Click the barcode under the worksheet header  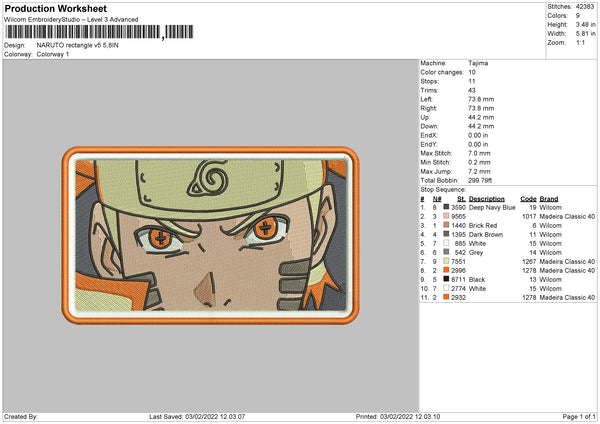pyautogui.click(x=99, y=32)
